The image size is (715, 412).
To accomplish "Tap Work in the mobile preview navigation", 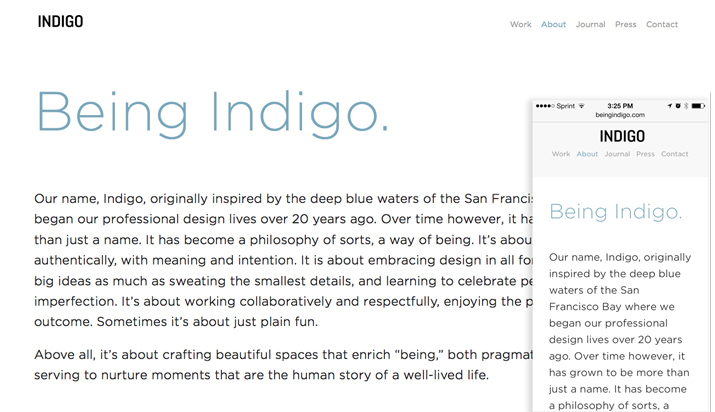I will [560, 154].
